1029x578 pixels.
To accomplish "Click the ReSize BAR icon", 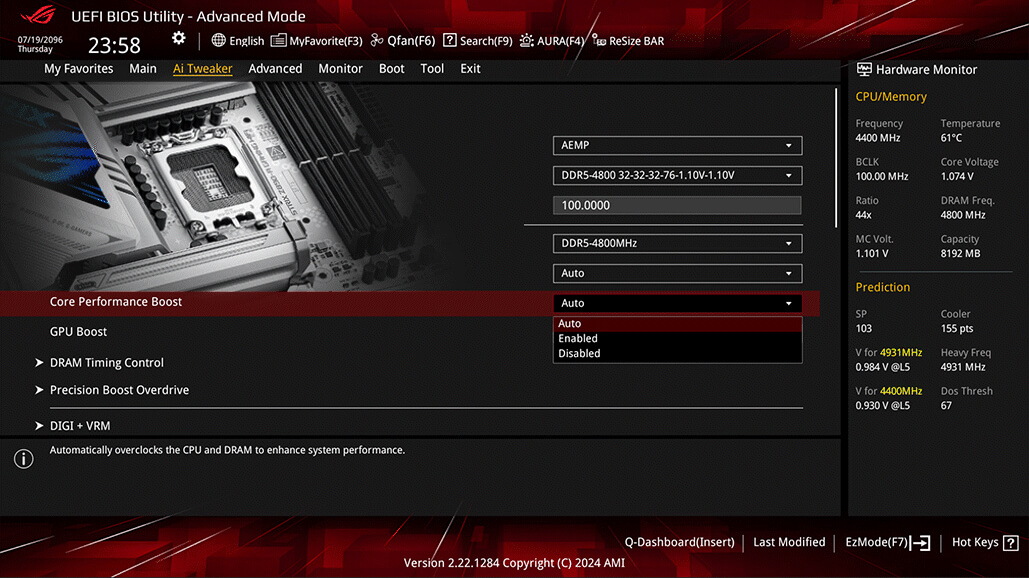I will pyautogui.click(x=598, y=40).
